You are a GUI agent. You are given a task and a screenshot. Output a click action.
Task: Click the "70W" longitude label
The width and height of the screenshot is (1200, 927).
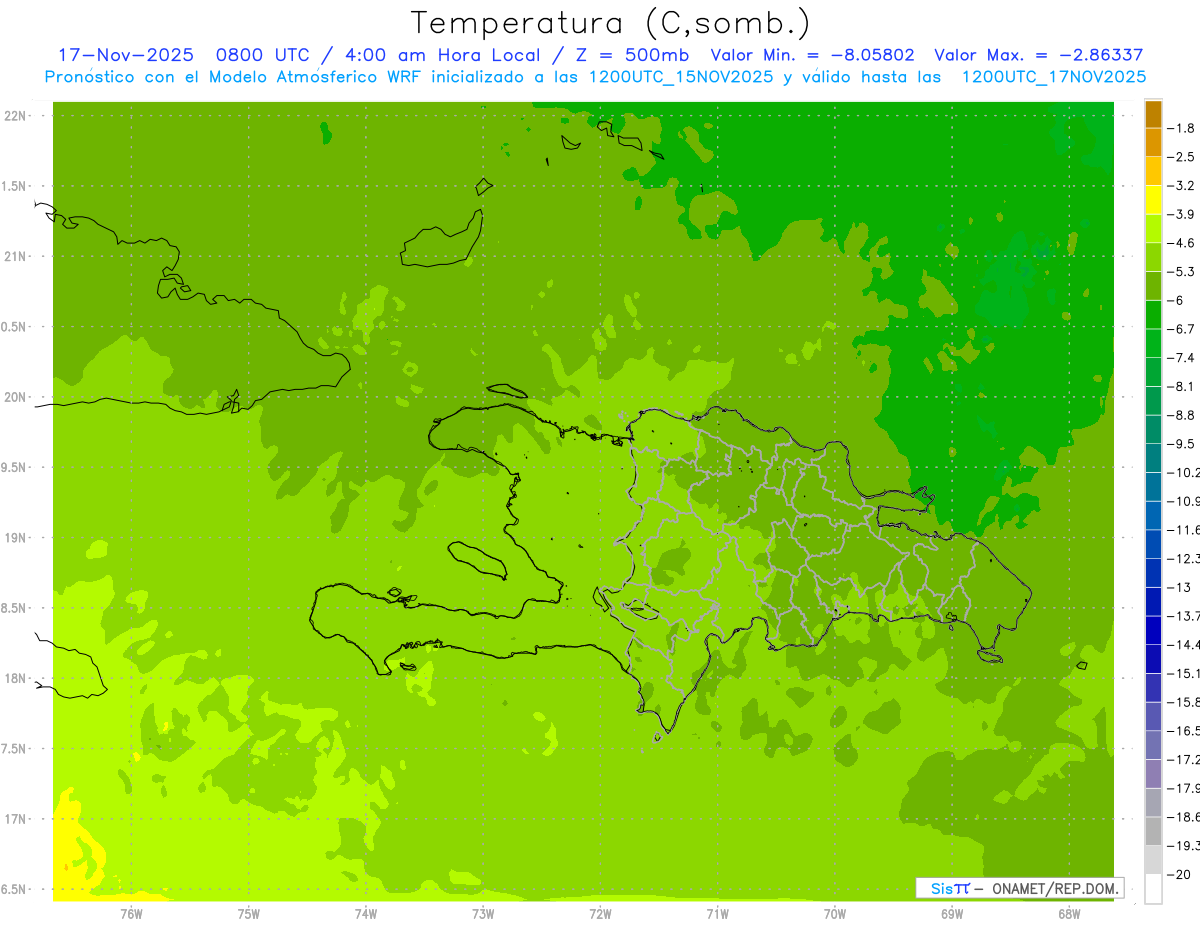(x=835, y=914)
